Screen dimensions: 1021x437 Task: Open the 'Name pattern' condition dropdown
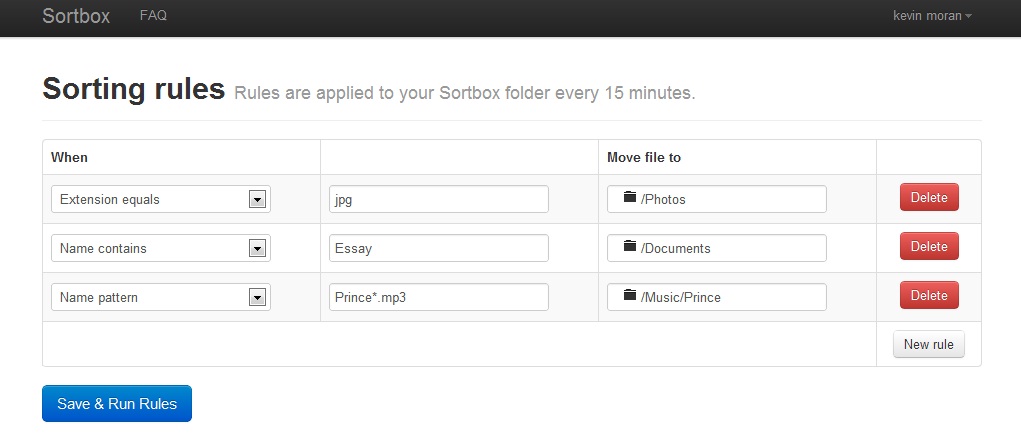(x=161, y=297)
